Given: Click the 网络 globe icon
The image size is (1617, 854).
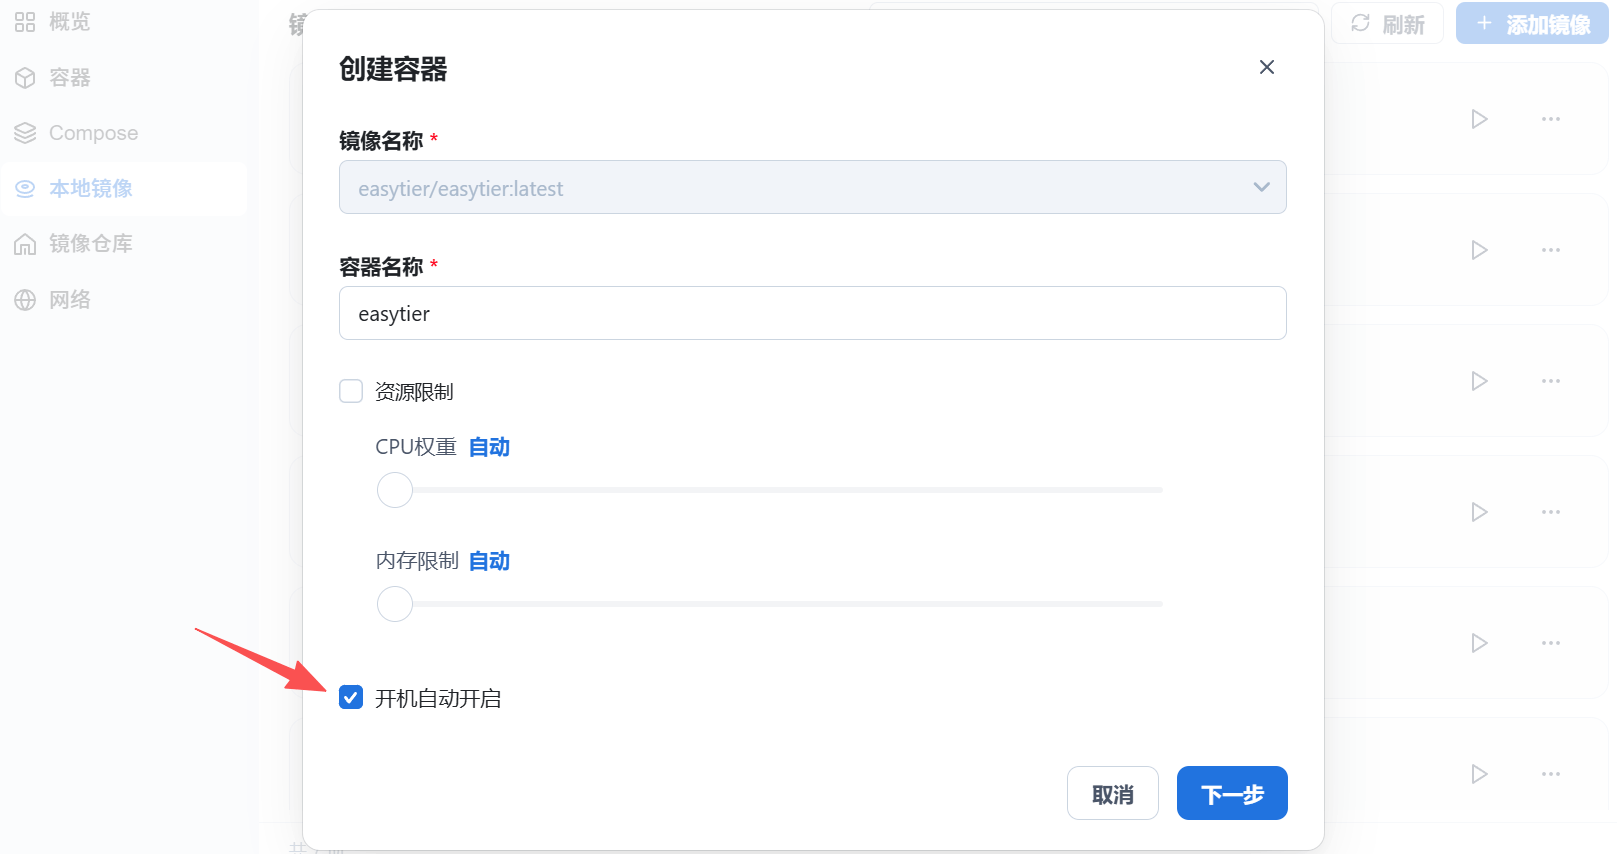Looking at the screenshot, I should (x=25, y=300).
